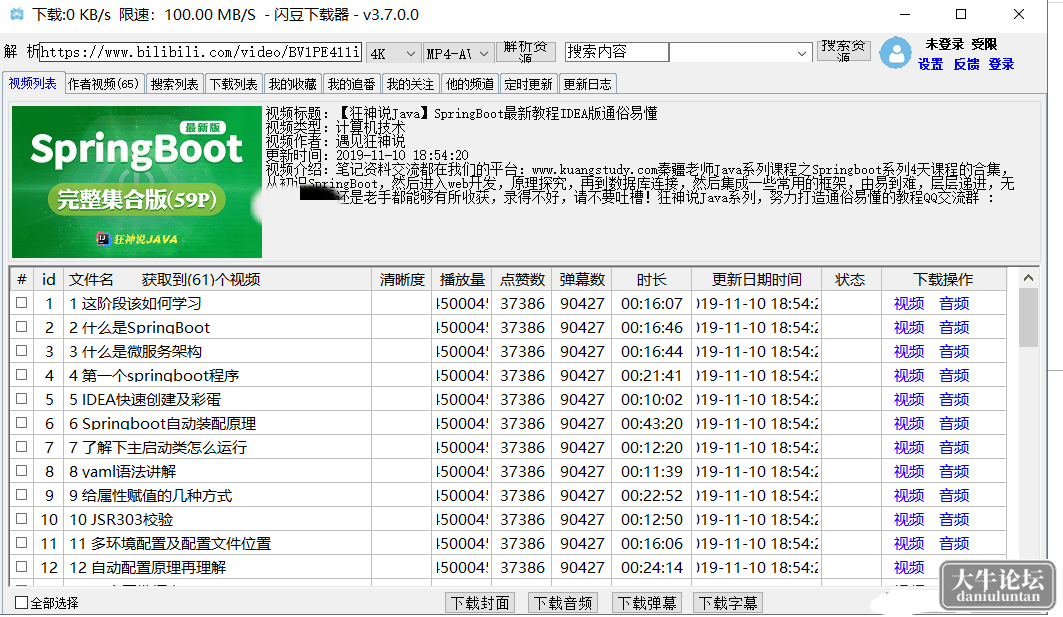Select row text 6 Springboot自动装配原理
Viewport: 1063px width, 617px height.
(163, 424)
